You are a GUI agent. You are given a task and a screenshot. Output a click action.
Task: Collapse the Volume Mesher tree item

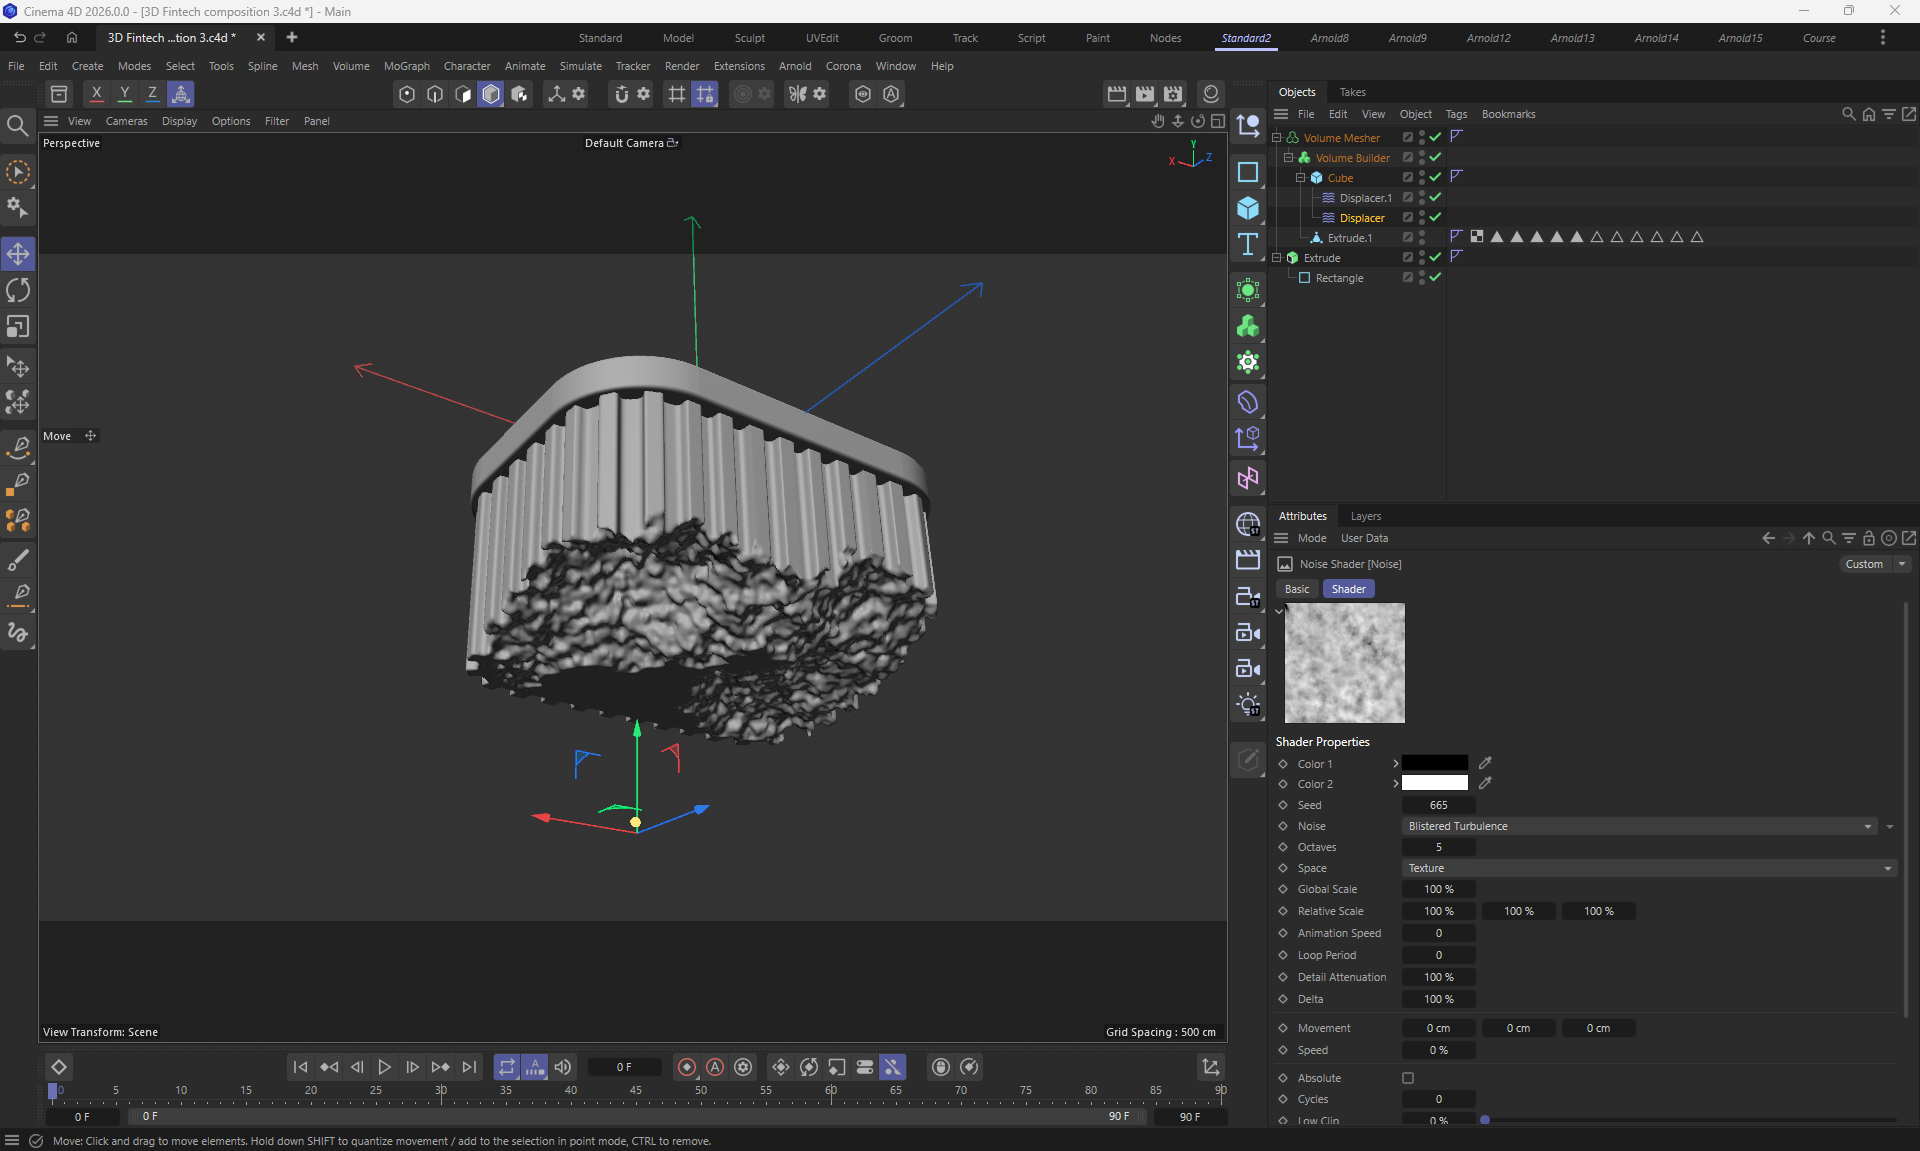[1277, 138]
